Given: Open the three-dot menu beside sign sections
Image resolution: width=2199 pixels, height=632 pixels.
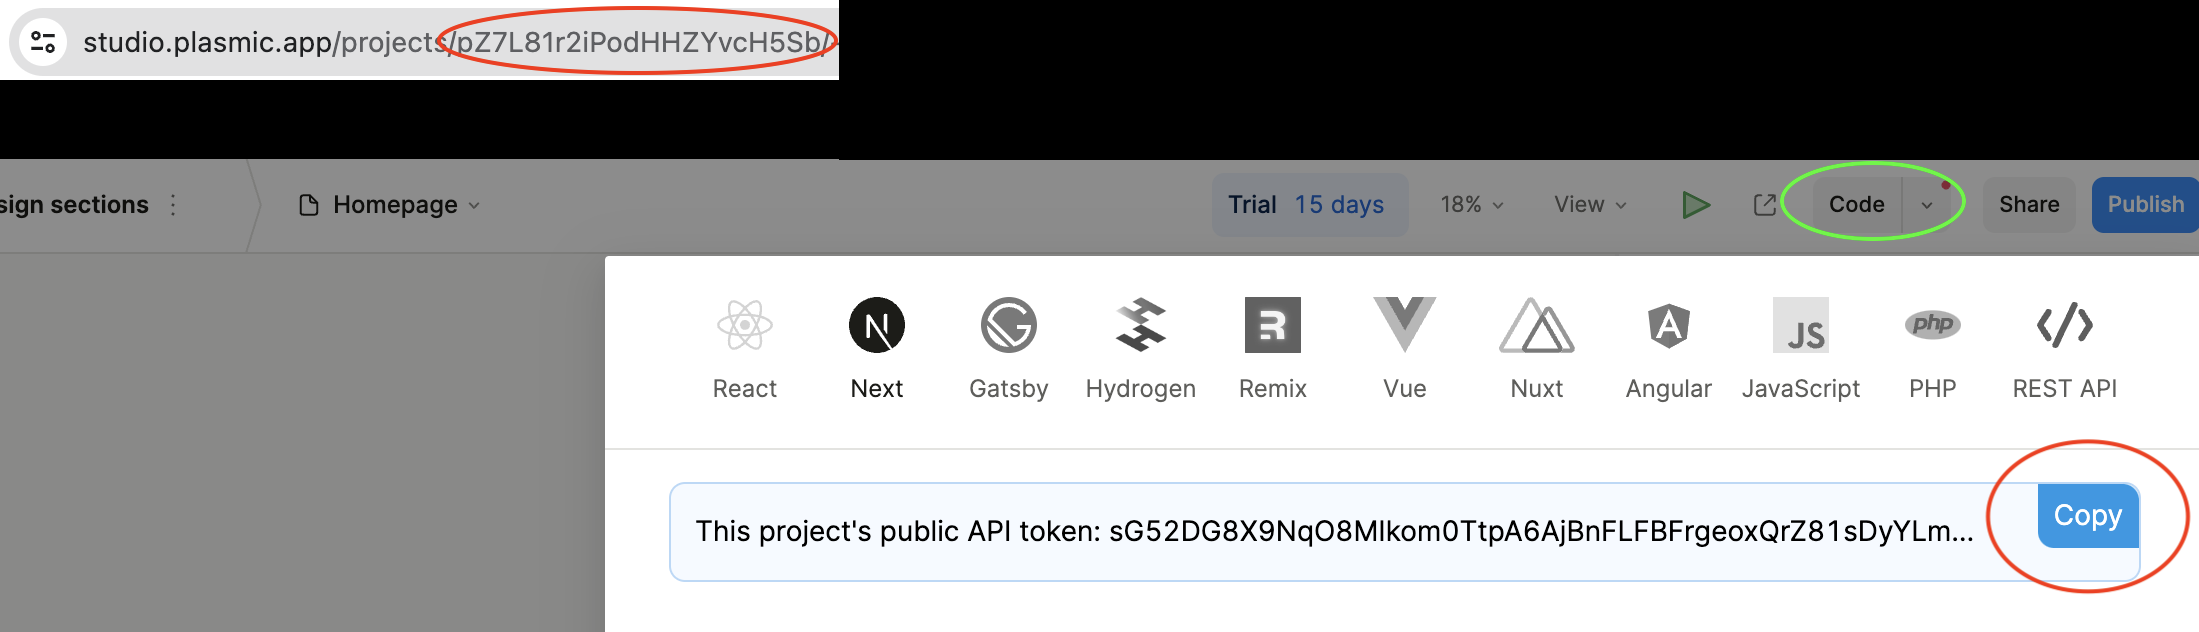Looking at the screenshot, I should pos(173,205).
